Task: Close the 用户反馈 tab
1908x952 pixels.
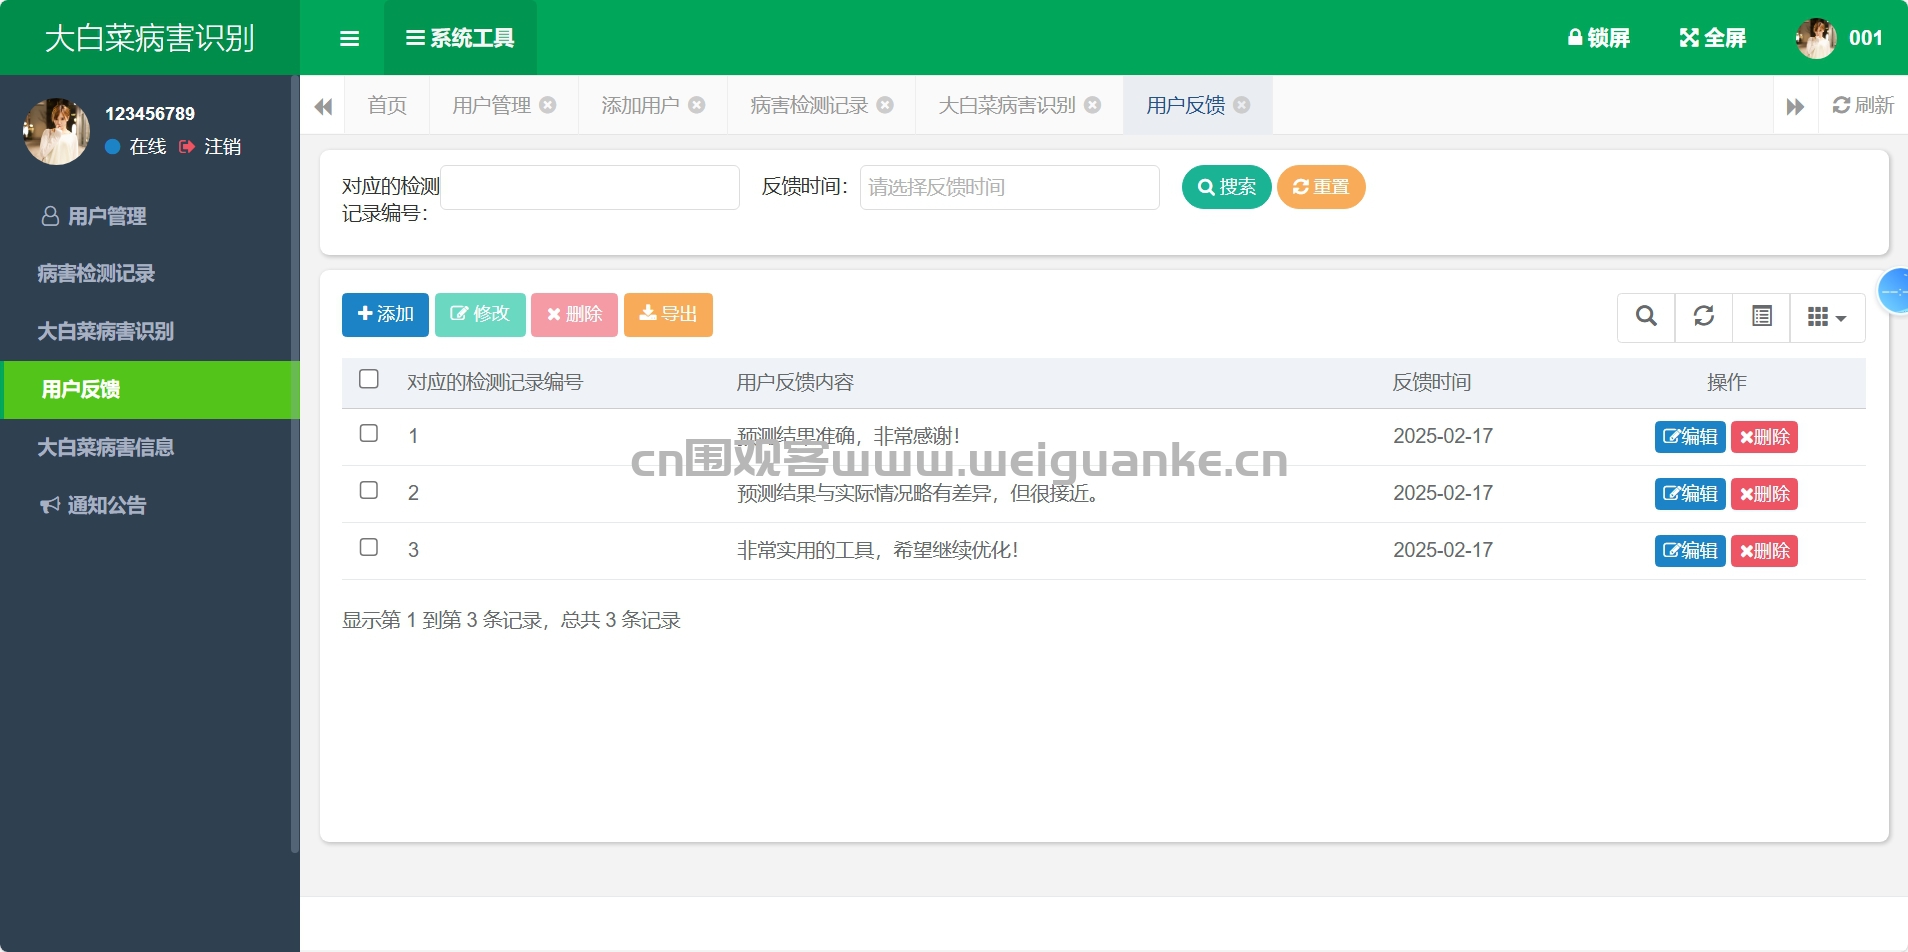Action: [x=1242, y=104]
